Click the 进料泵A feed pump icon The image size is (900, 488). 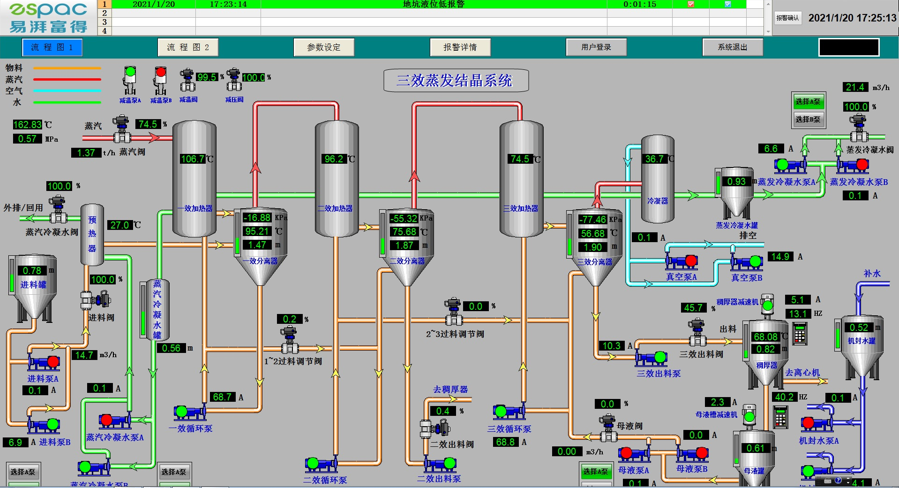point(44,362)
